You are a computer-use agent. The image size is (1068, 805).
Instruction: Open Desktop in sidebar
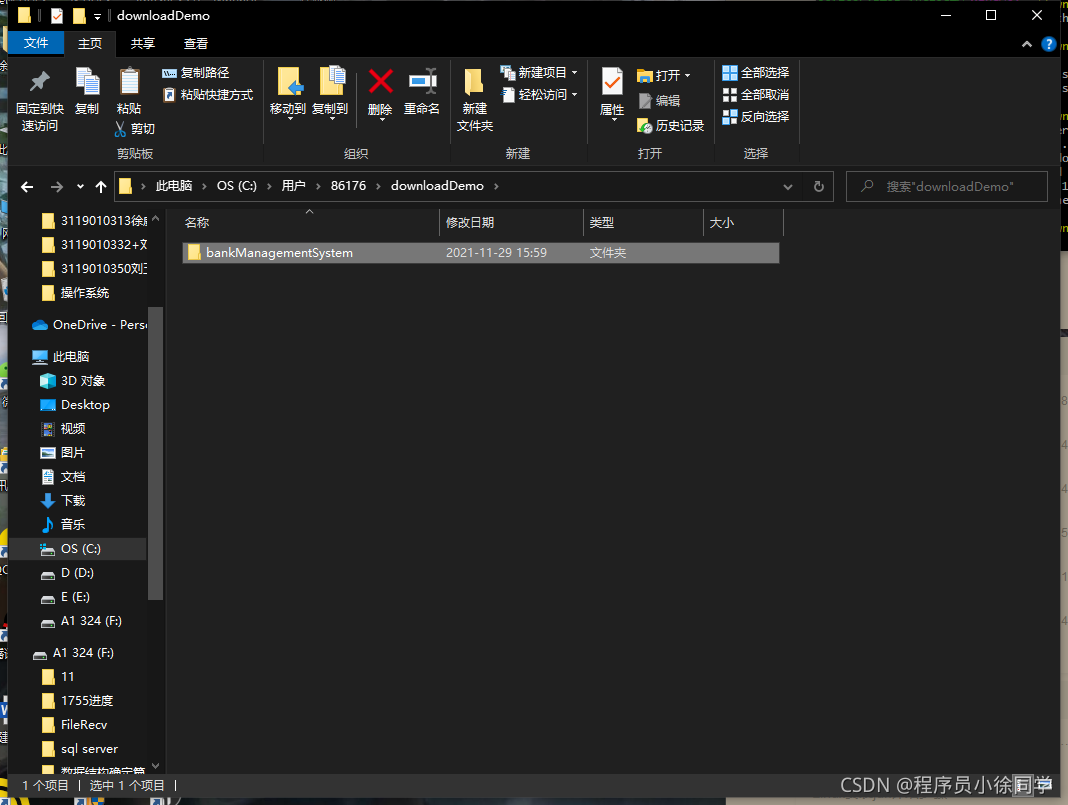pos(76,405)
